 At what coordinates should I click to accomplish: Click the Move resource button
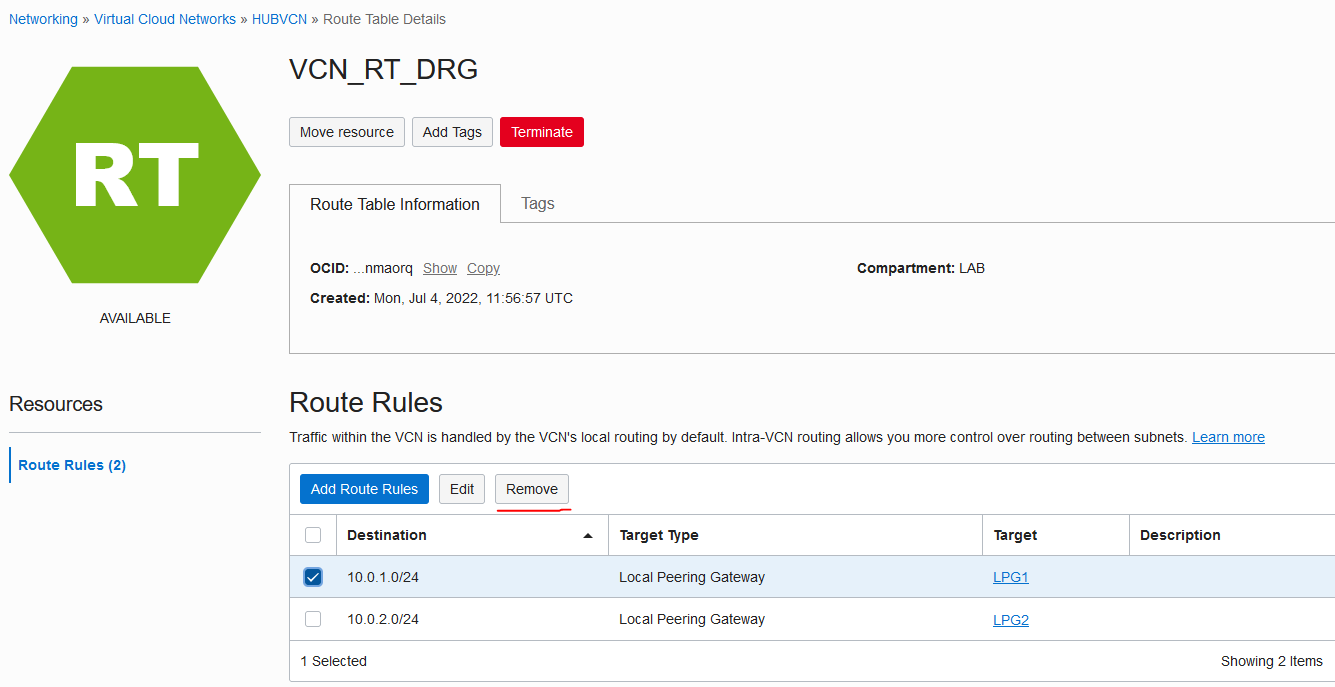pyautogui.click(x=347, y=132)
